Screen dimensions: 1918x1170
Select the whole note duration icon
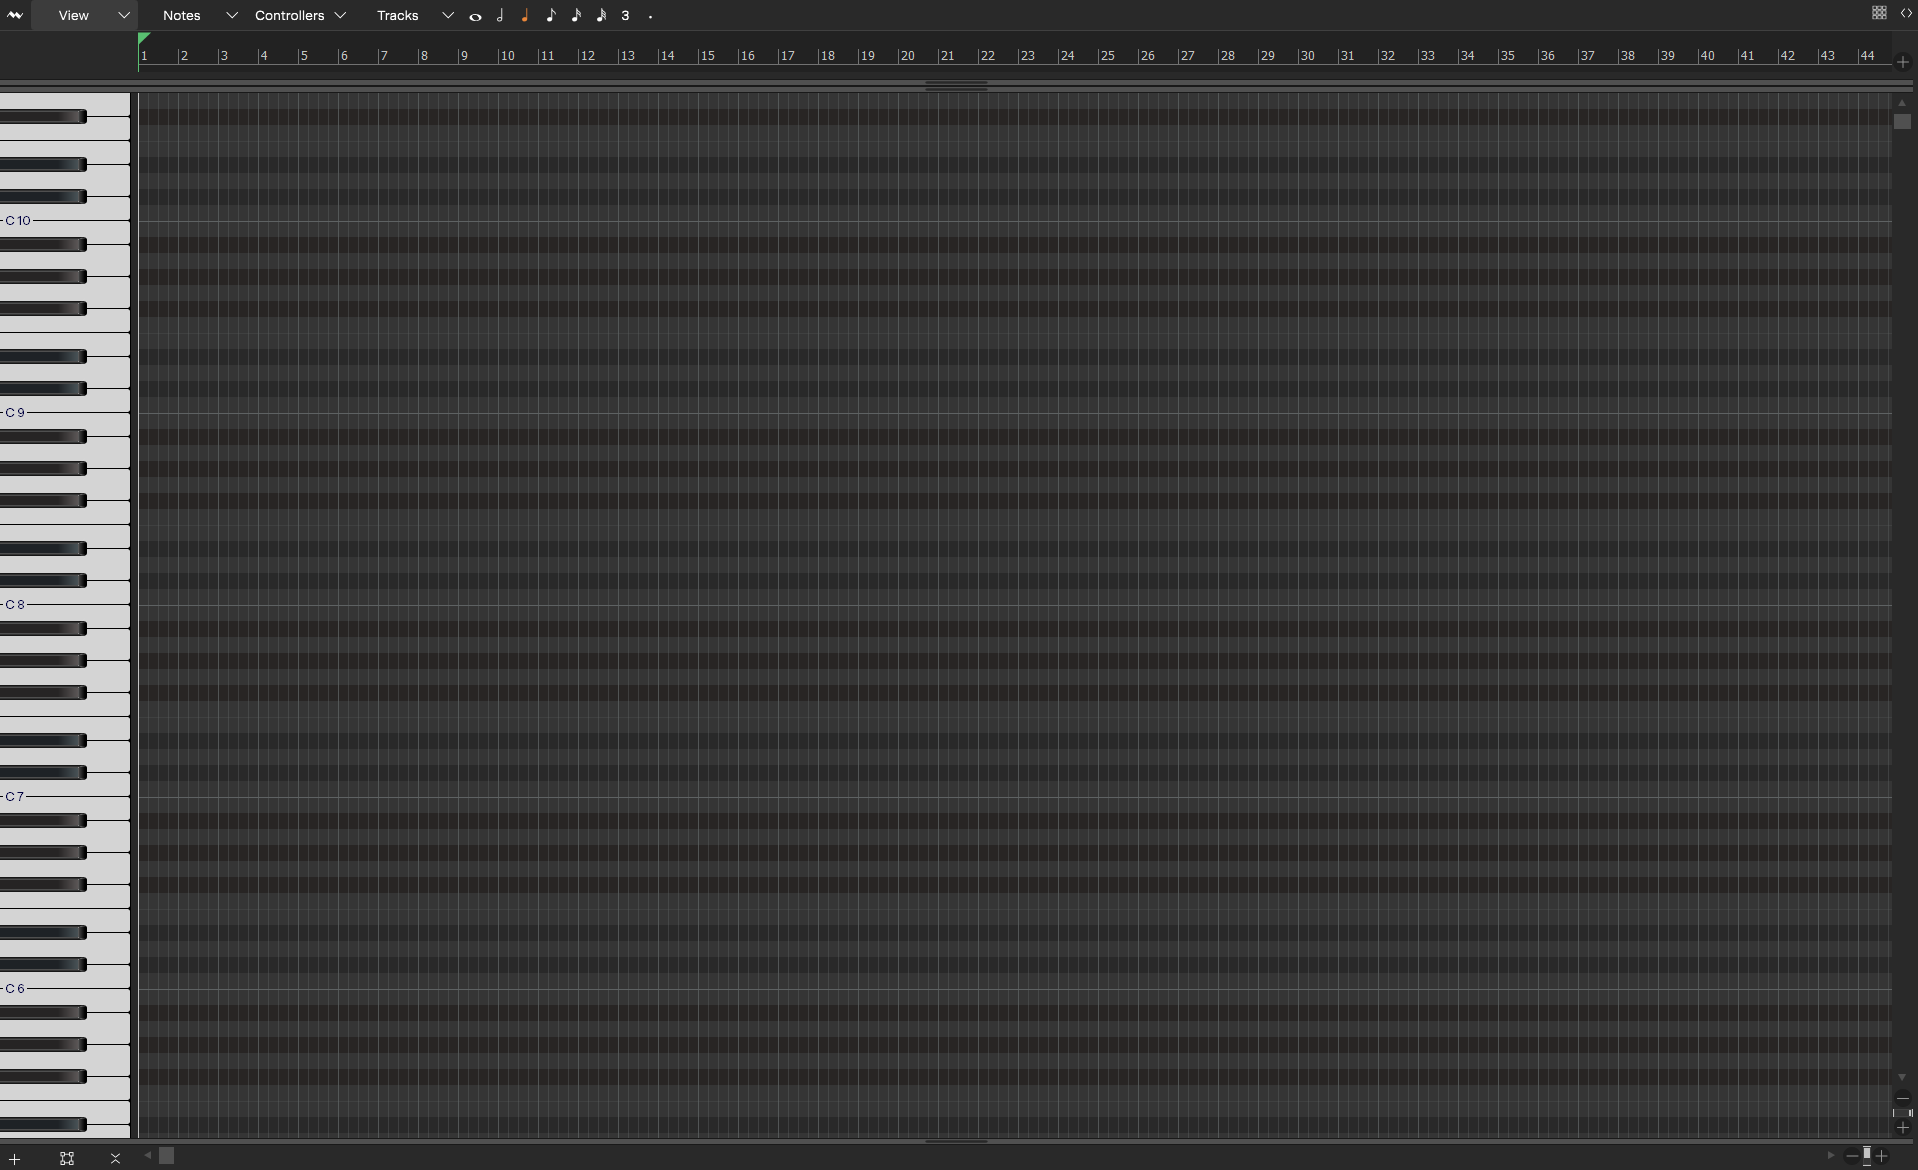(475, 15)
